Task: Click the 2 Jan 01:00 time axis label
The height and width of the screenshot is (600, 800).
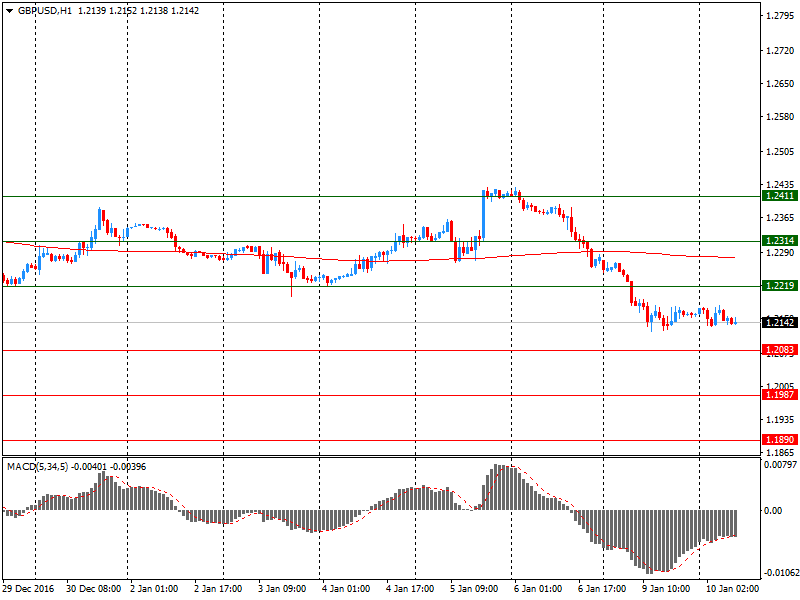Action: [x=154, y=589]
